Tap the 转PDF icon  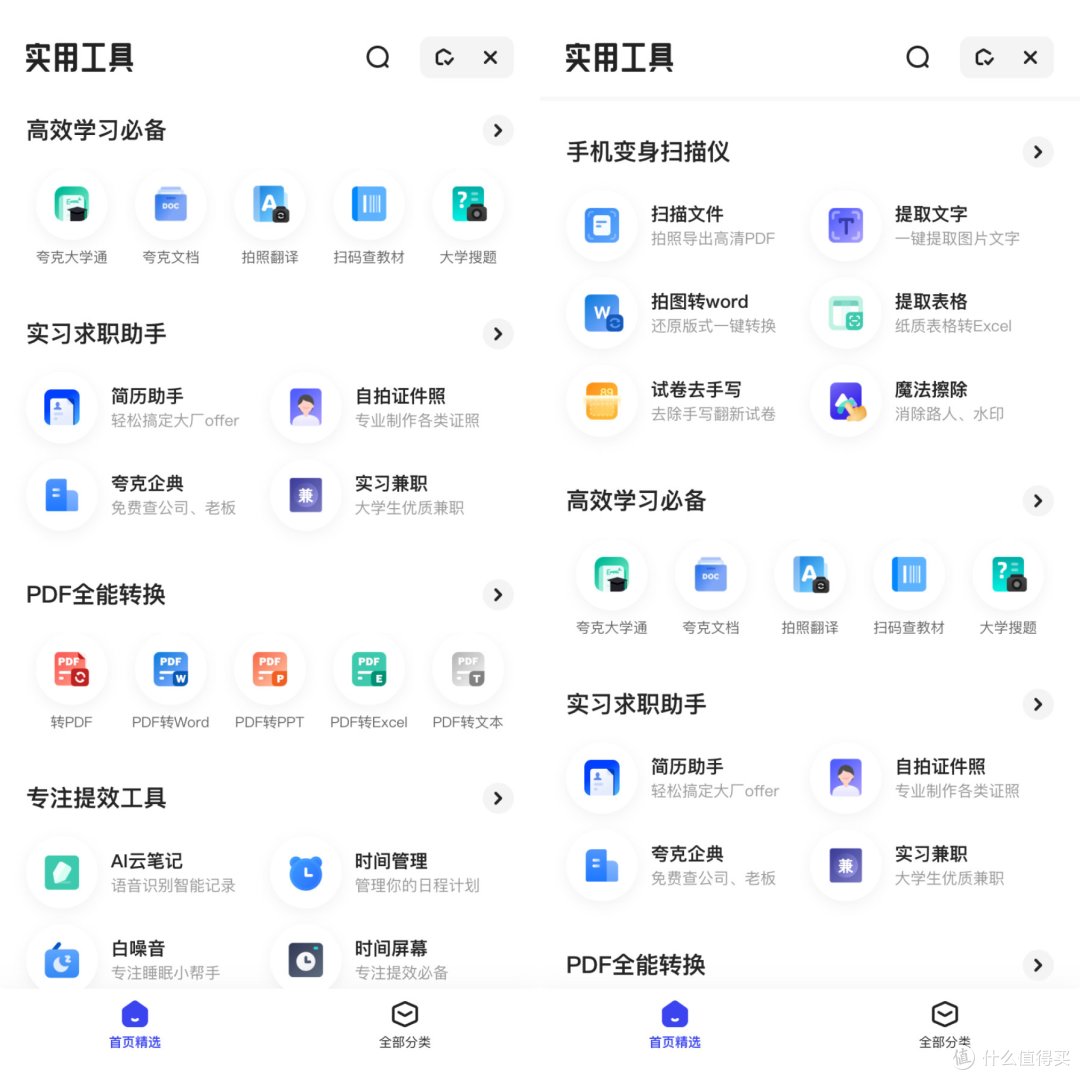[x=72, y=669]
